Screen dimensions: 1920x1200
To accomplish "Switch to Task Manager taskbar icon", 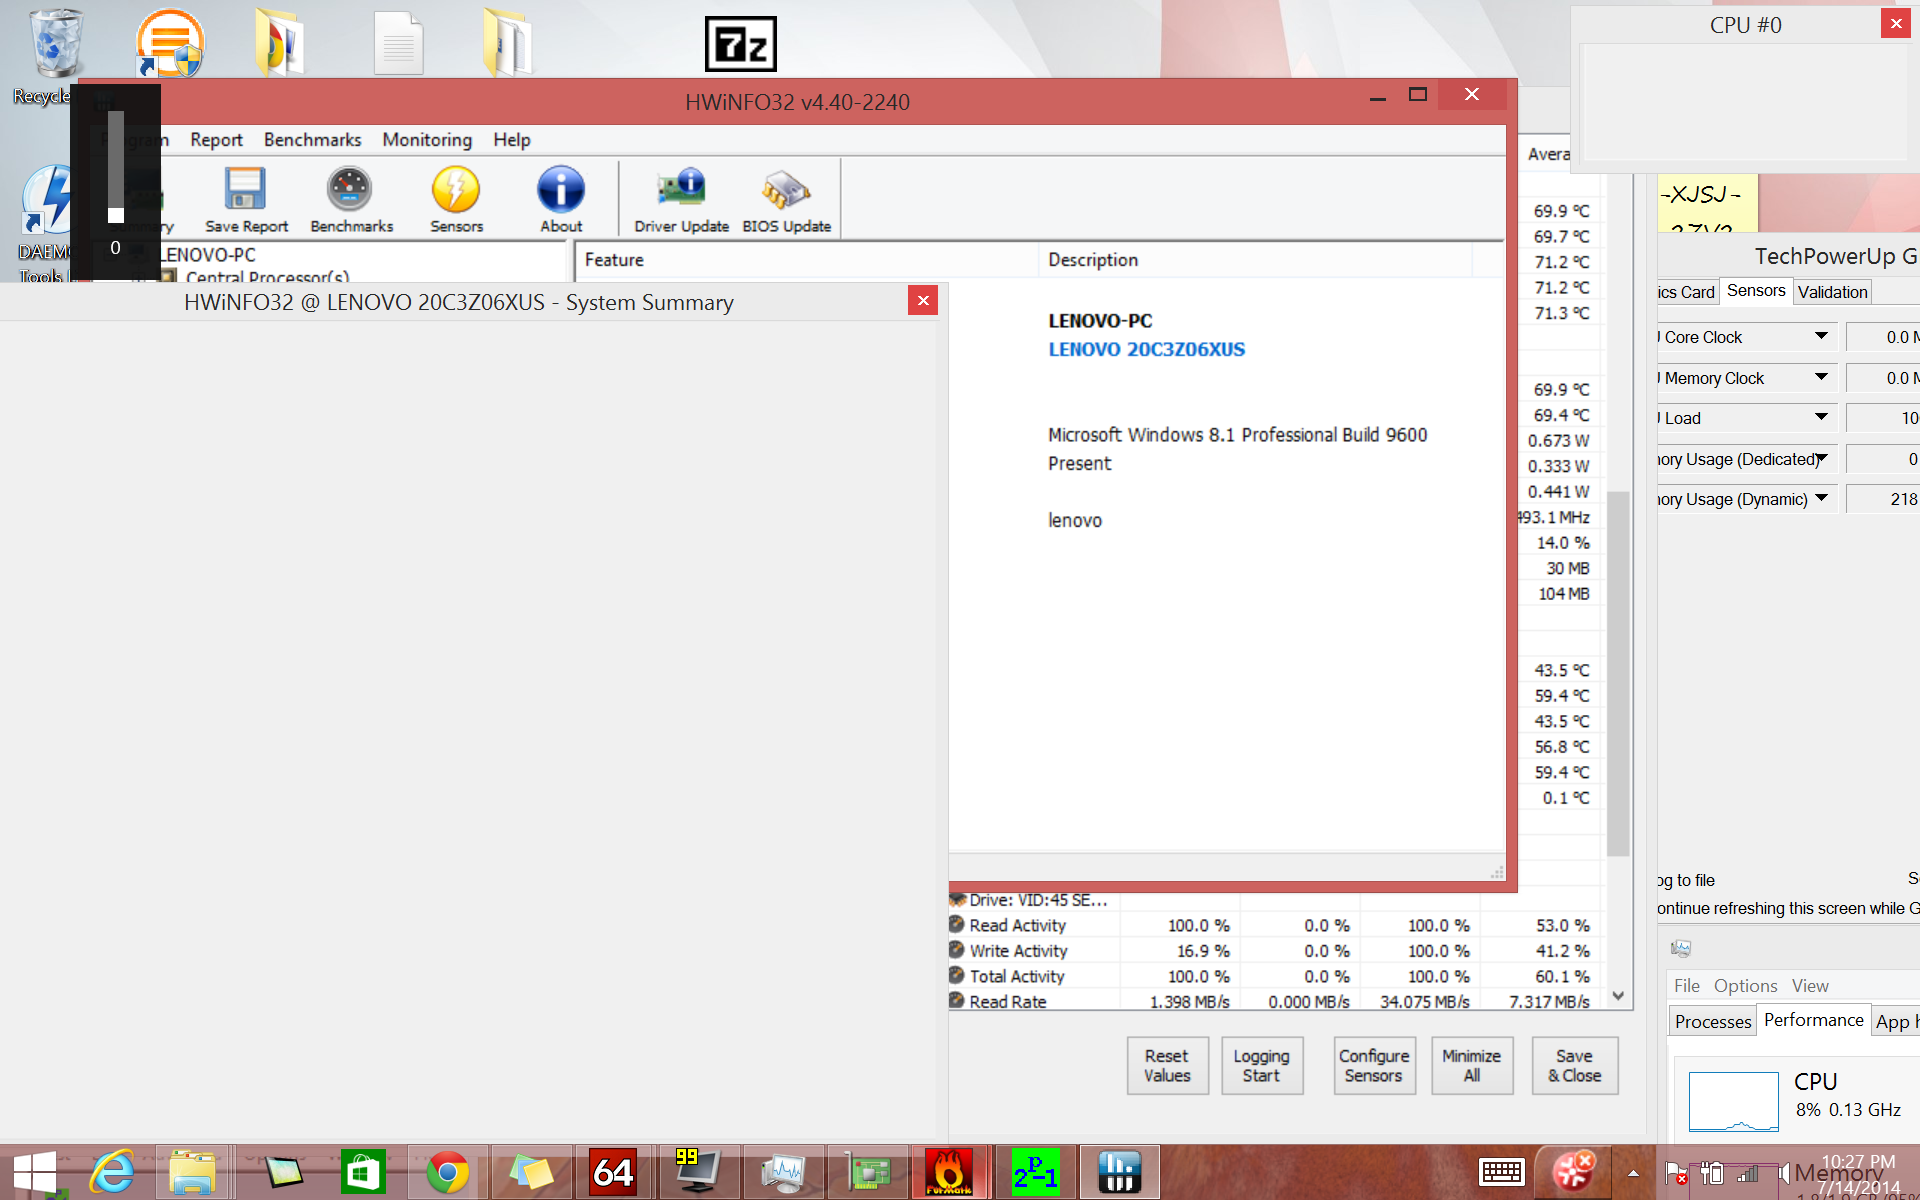I will click(x=782, y=1172).
